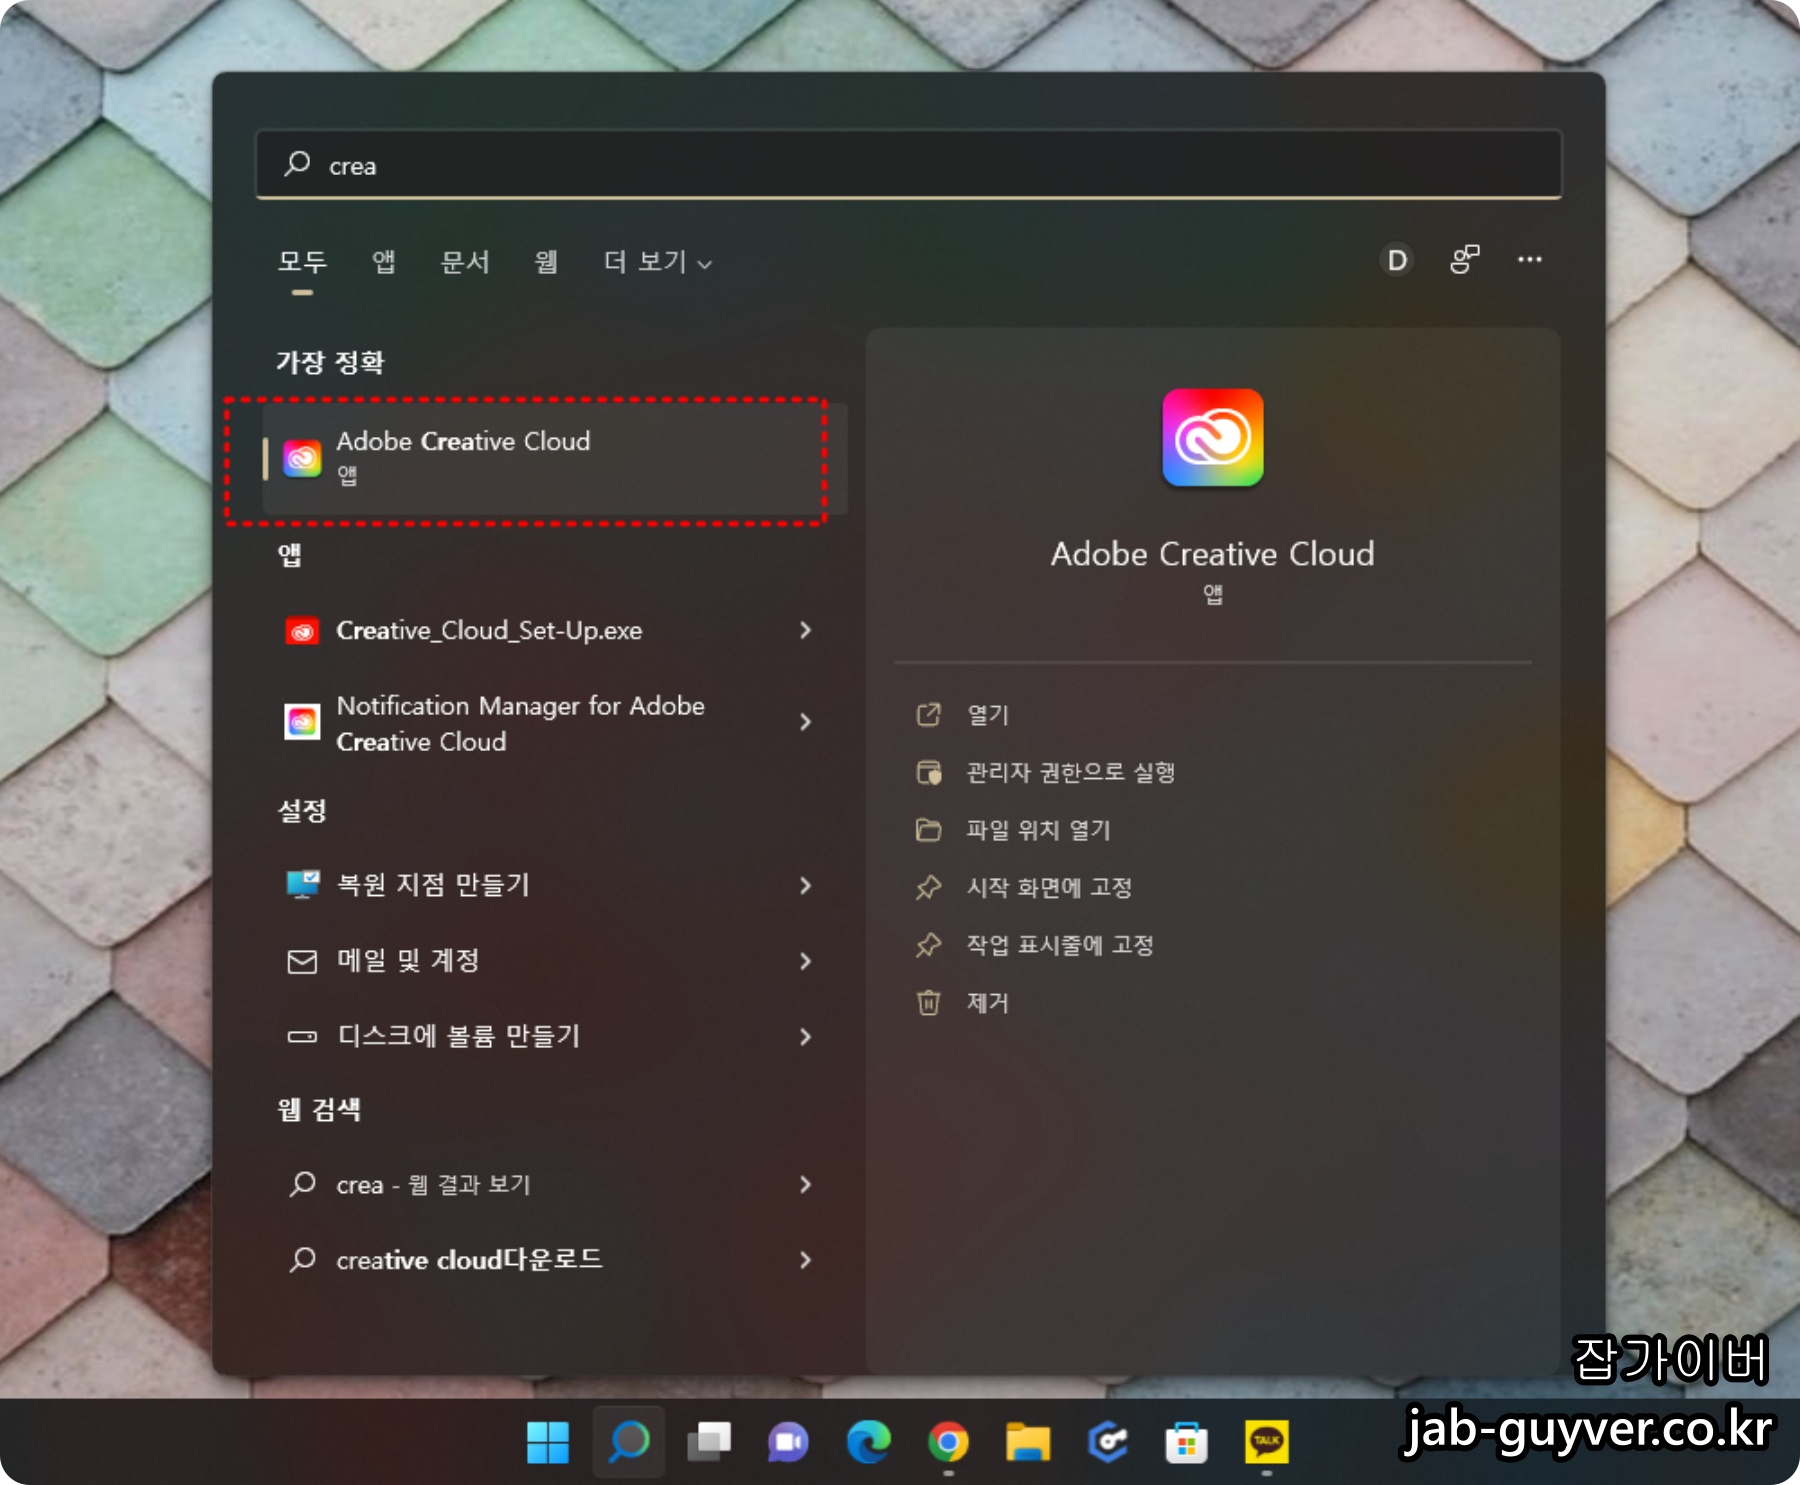Open the three-dot more options menu
The height and width of the screenshot is (1485, 1800).
pyautogui.click(x=1530, y=260)
